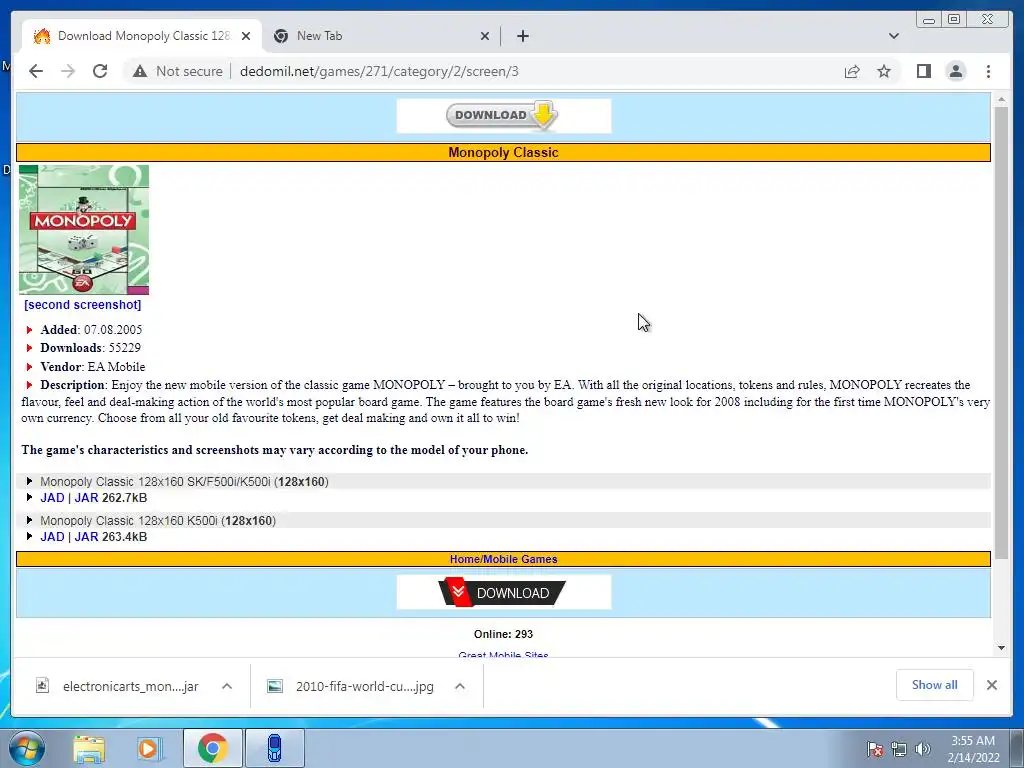The height and width of the screenshot is (768, 1024).
Task: Open the tab search dropdown chevron
Action: [893, 36]
